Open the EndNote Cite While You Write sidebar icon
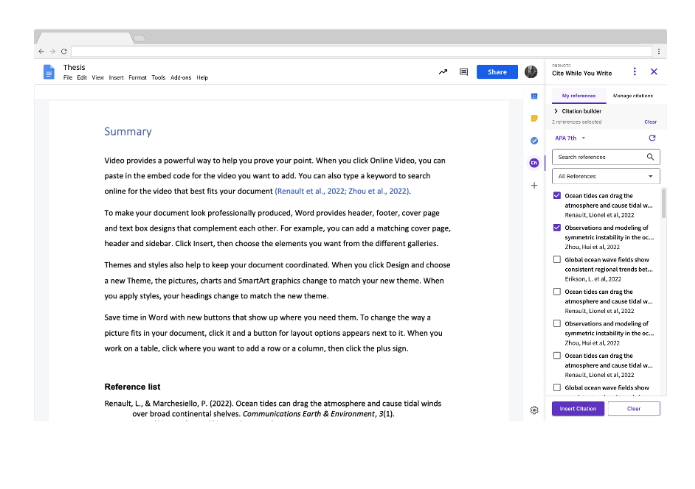Viewport: 695px width, 489px height. [x=534, y=163]
